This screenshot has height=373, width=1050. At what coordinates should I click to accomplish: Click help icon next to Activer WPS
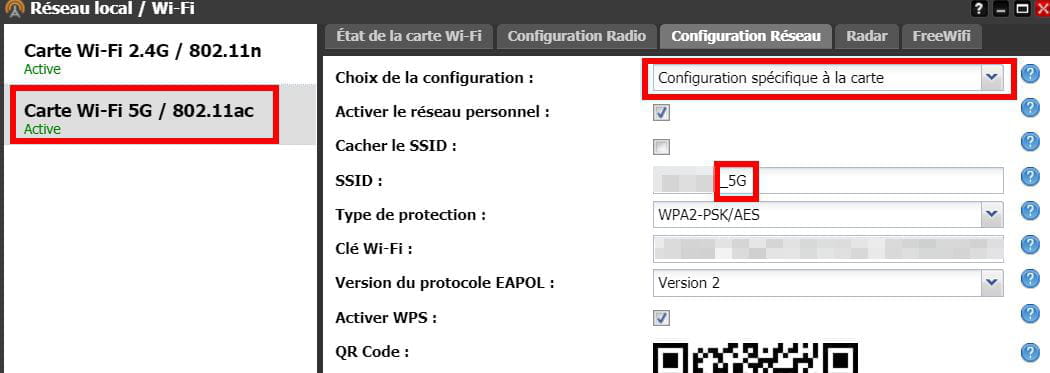tap(1030, 313)
